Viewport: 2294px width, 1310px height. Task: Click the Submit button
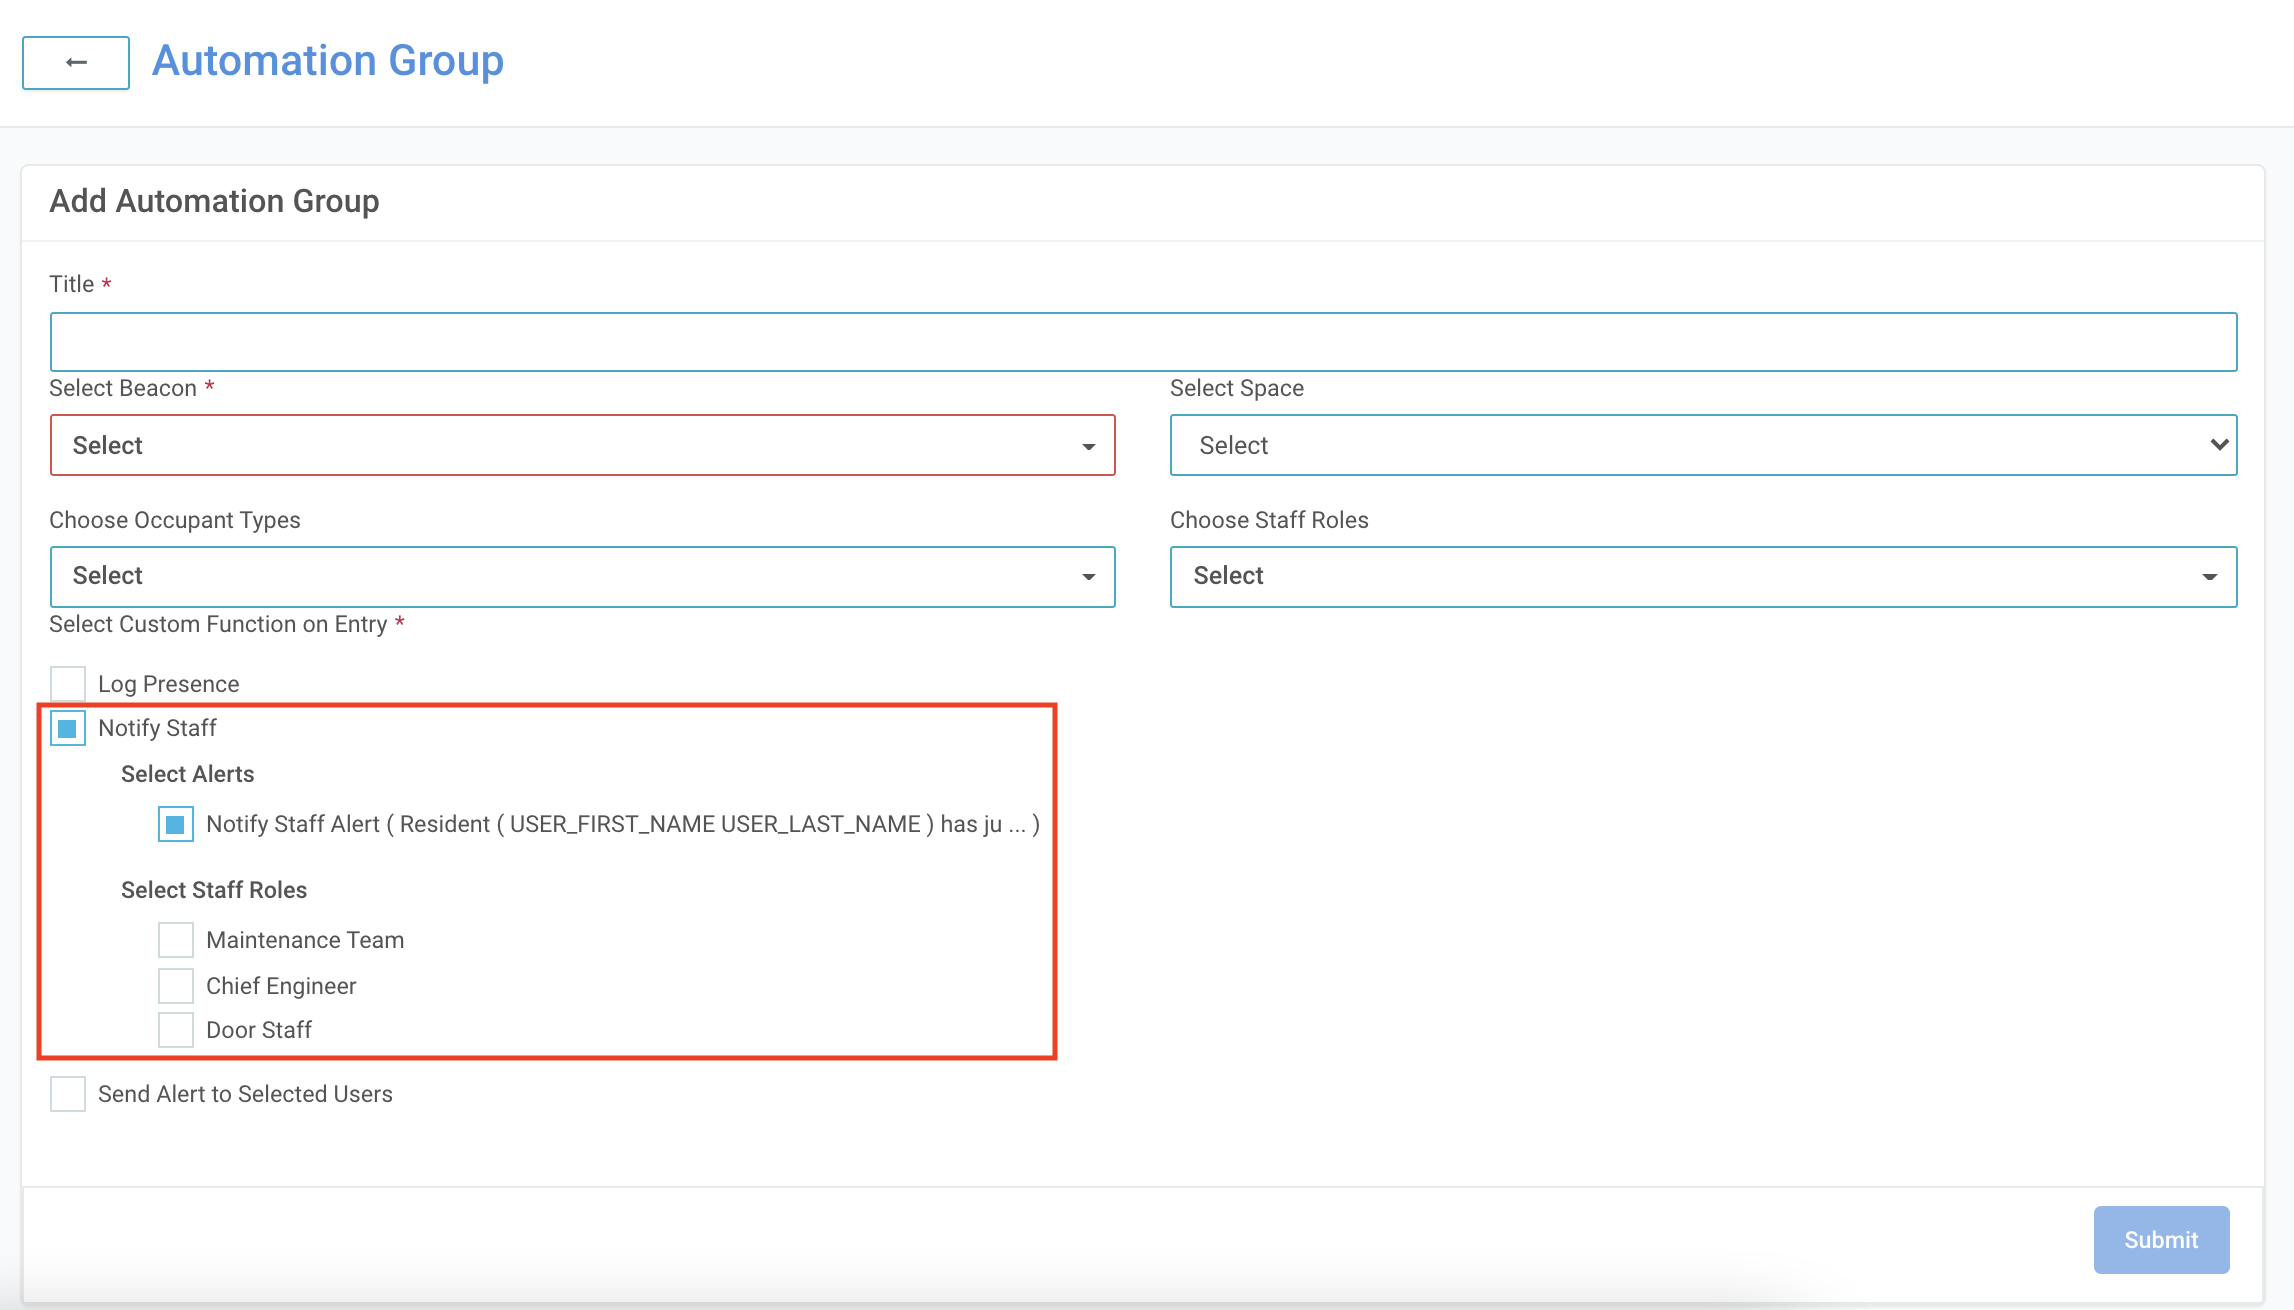pos(2161,1240)
